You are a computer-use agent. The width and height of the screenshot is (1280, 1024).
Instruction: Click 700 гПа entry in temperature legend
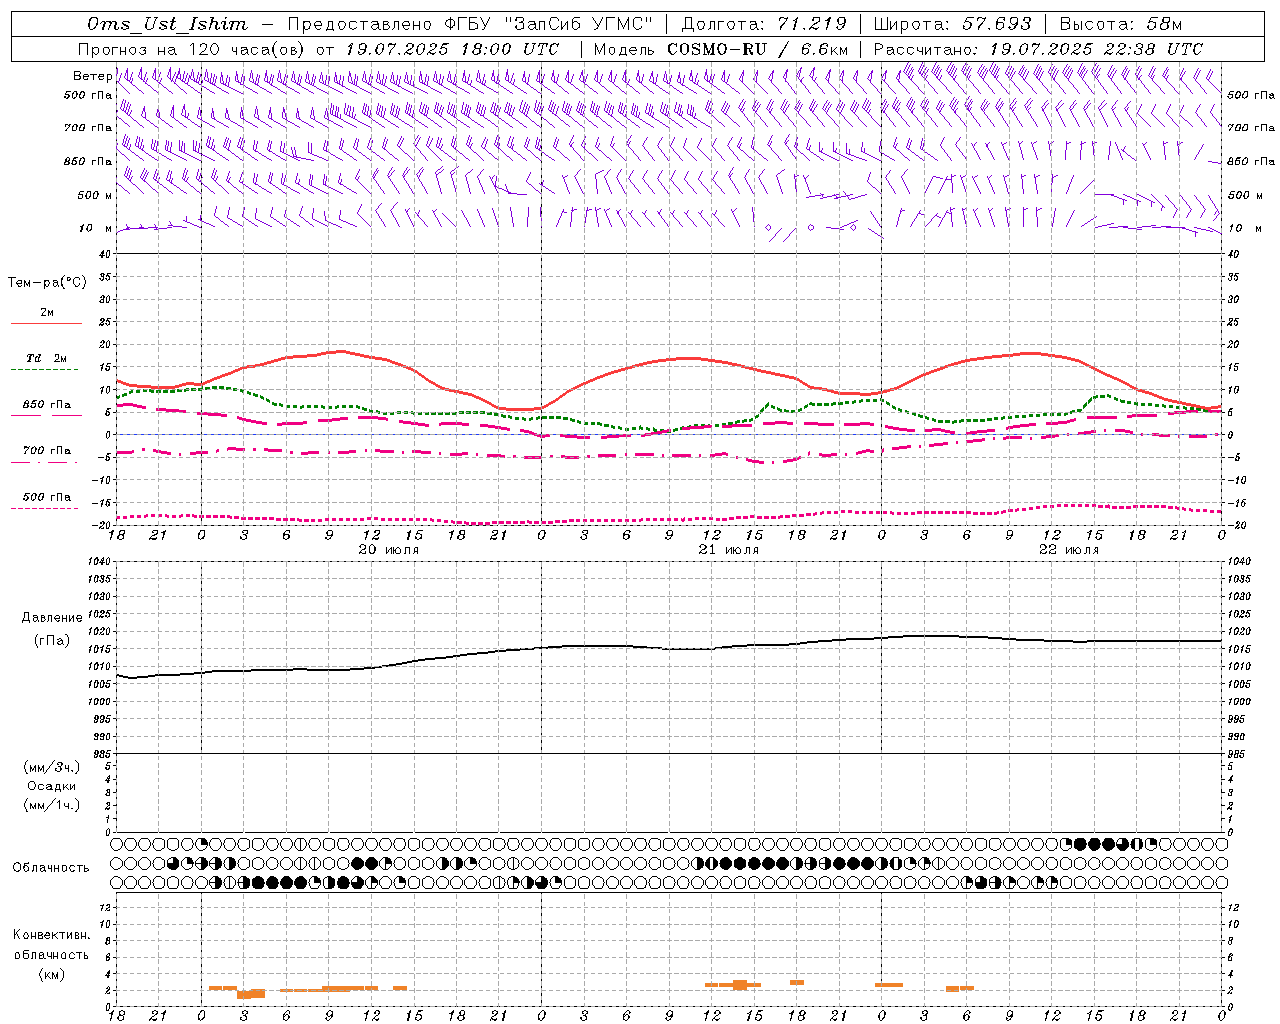[x=47, y=450]
